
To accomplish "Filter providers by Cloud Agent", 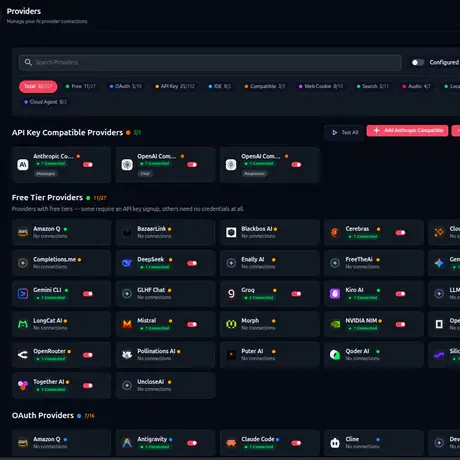I will tap(45, 102).
